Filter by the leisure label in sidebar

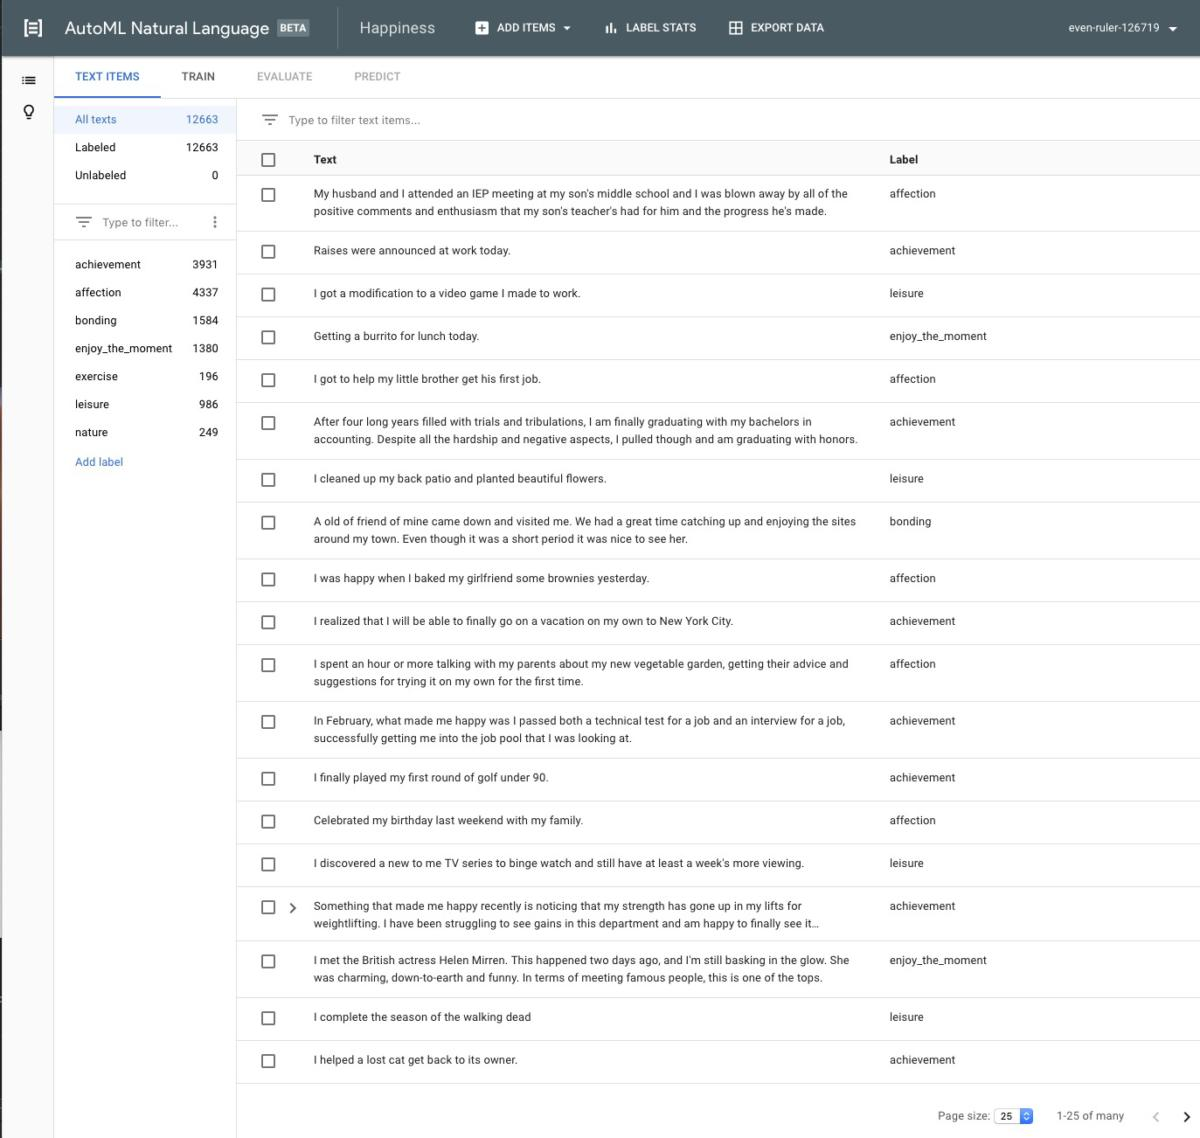pyautogui.click(x=145, y=404)
